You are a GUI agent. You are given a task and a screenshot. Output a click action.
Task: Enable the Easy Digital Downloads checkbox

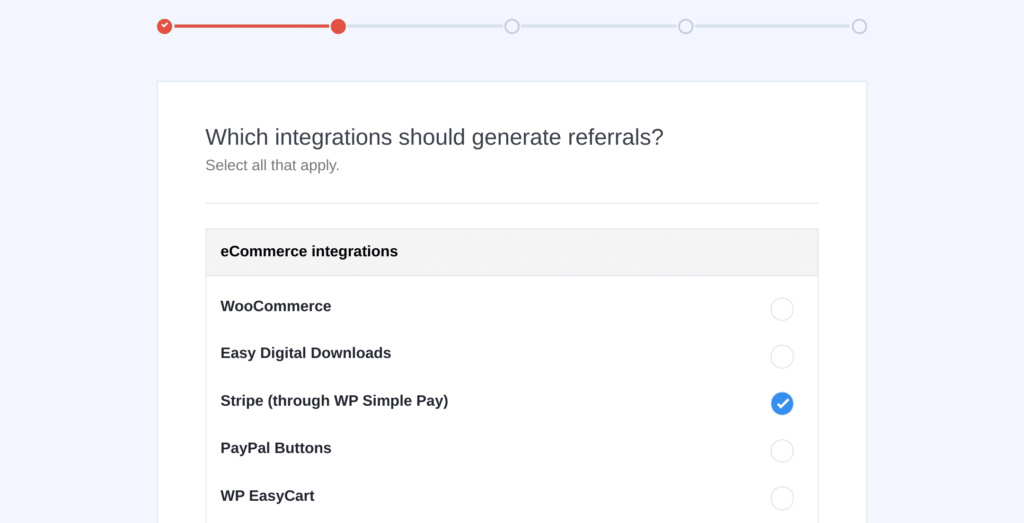pos(782,357)
